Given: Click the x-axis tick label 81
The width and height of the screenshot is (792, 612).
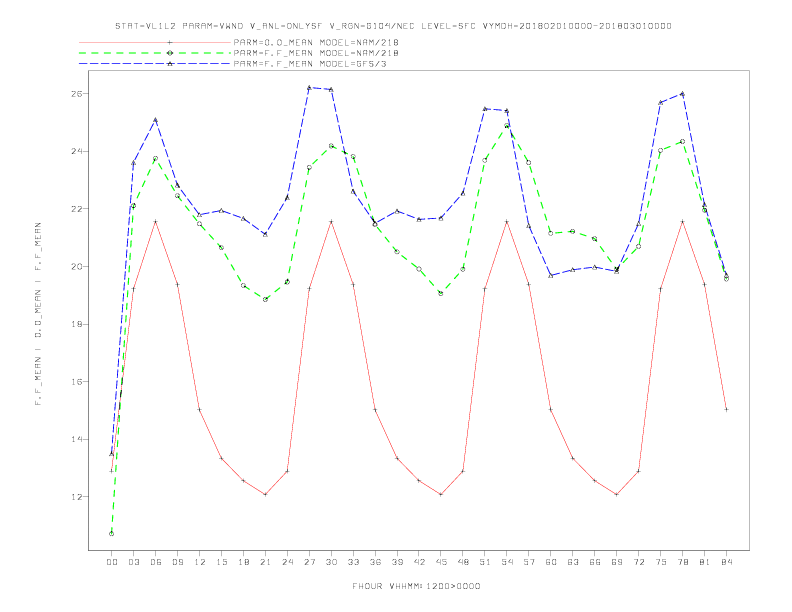Looking at the screenshot, I should click(x=705, y=562).
